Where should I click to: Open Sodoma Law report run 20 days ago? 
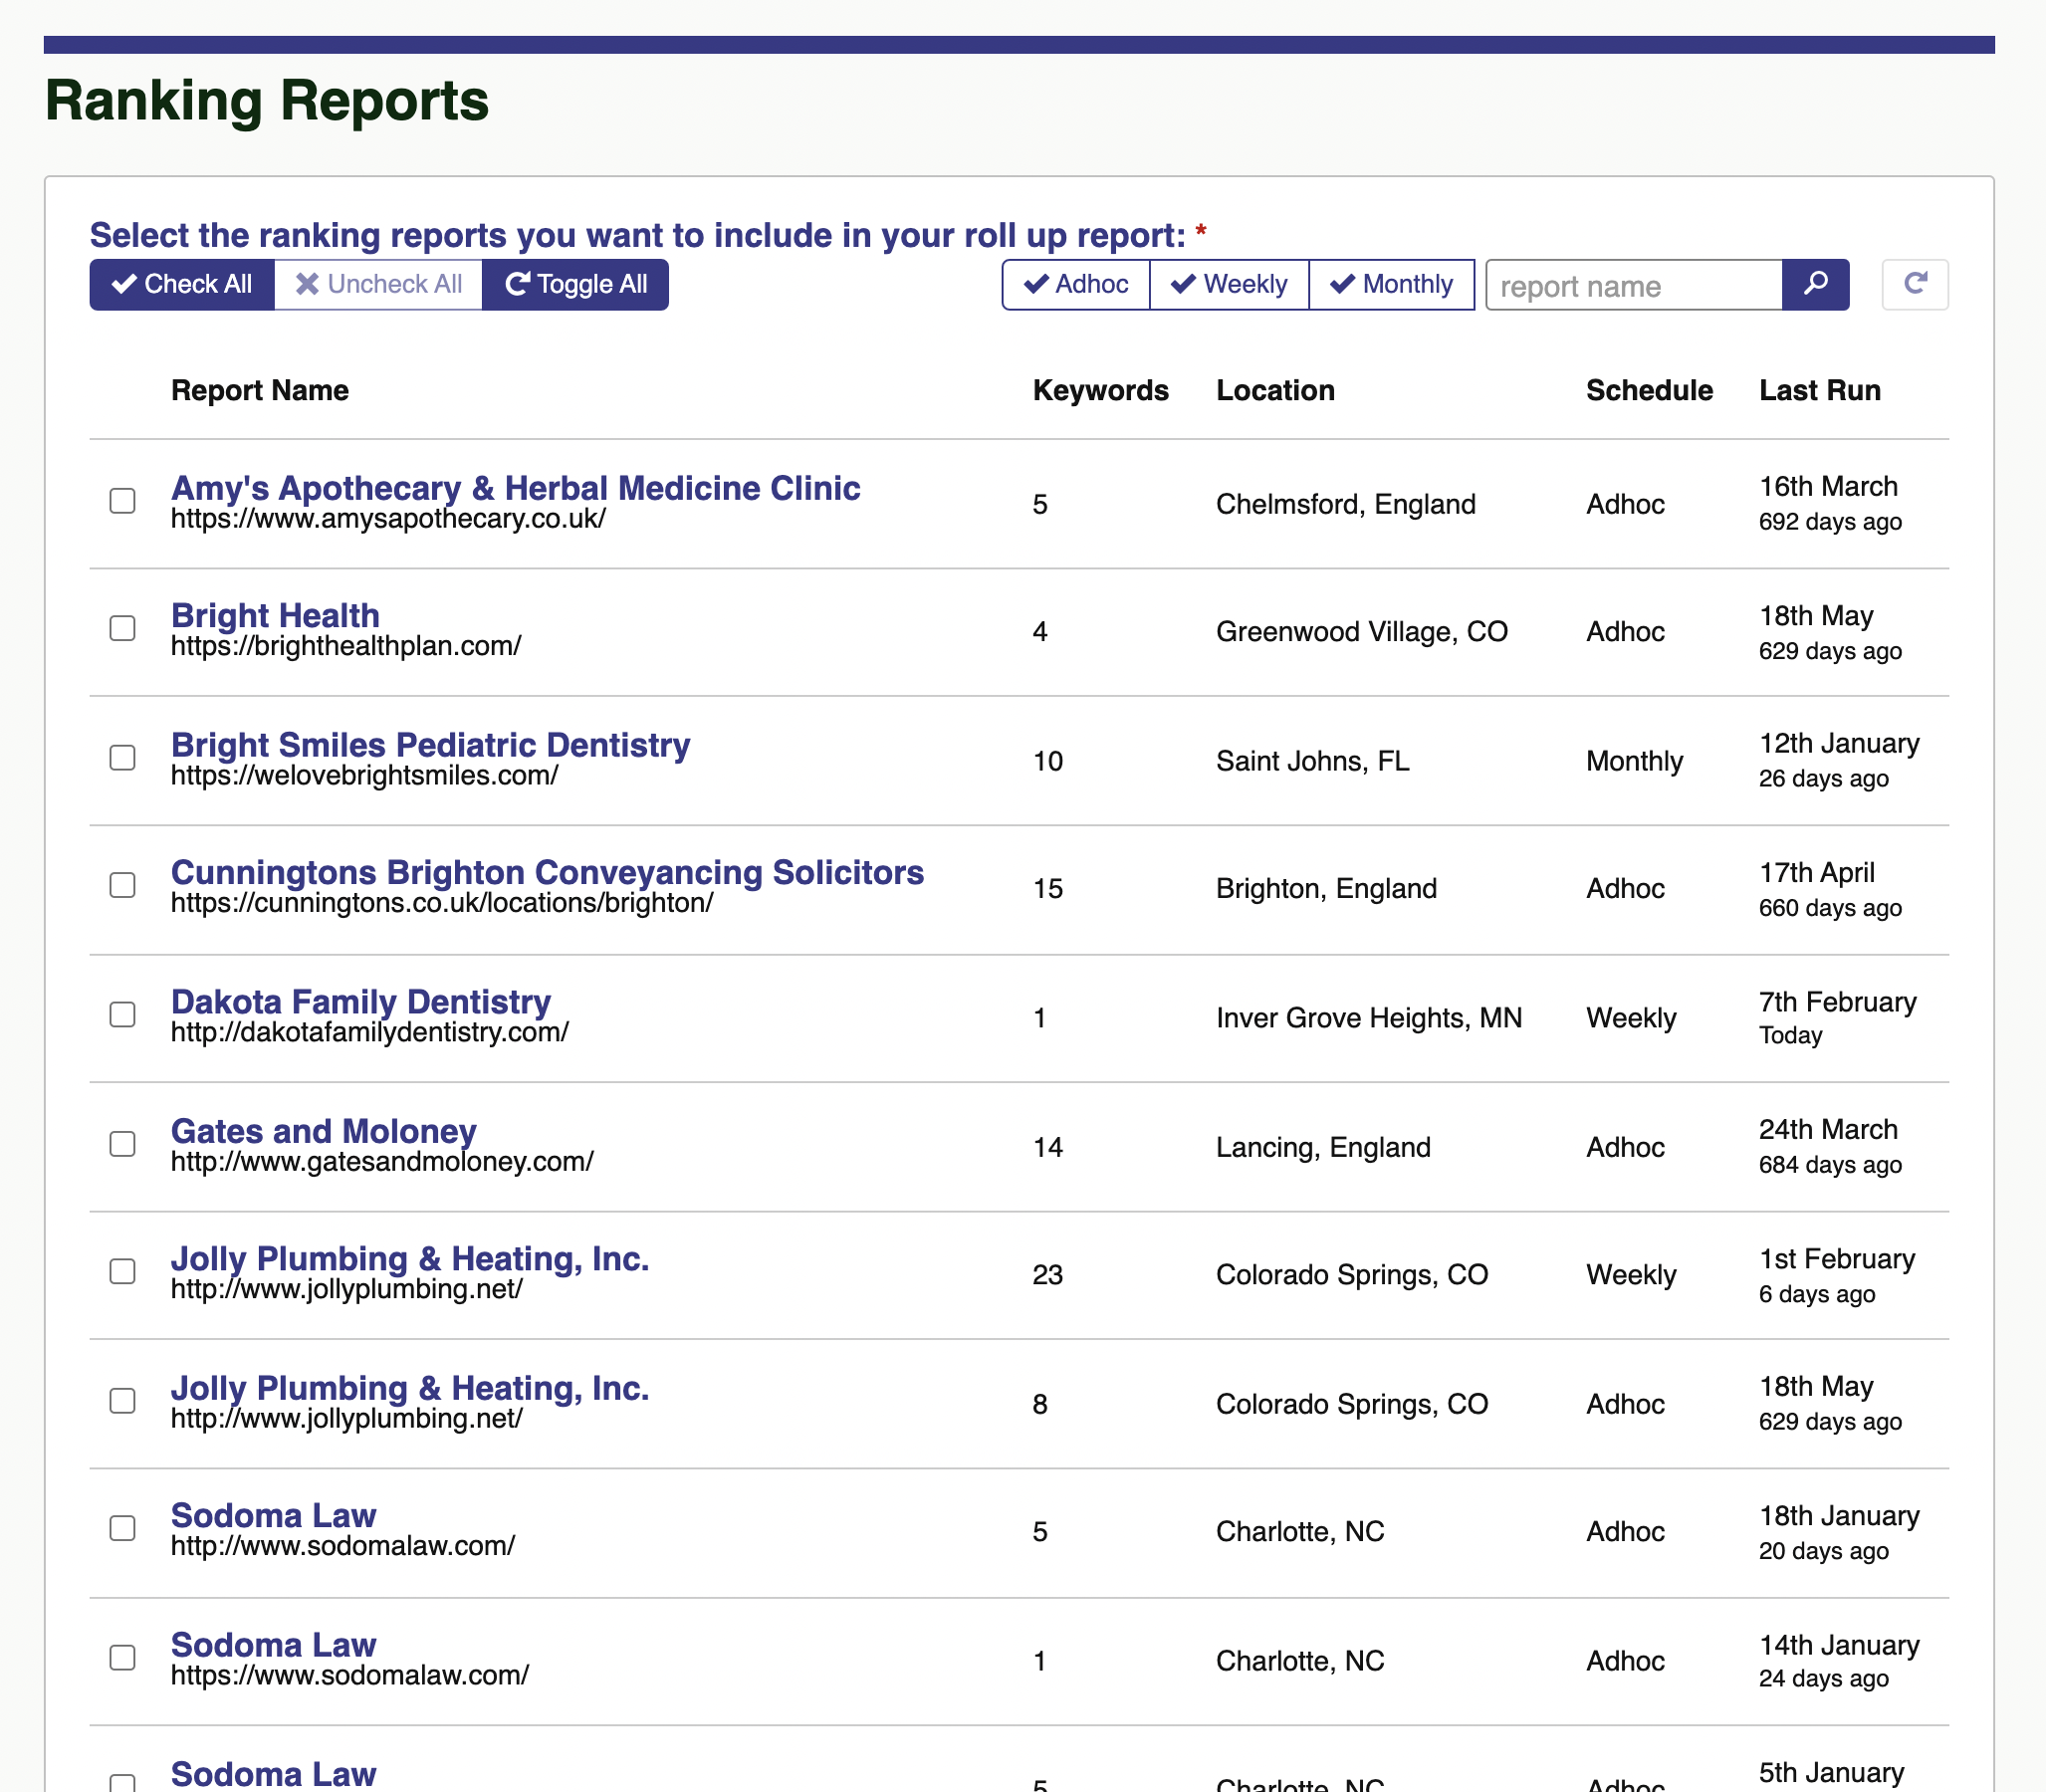pos(273,1516)
